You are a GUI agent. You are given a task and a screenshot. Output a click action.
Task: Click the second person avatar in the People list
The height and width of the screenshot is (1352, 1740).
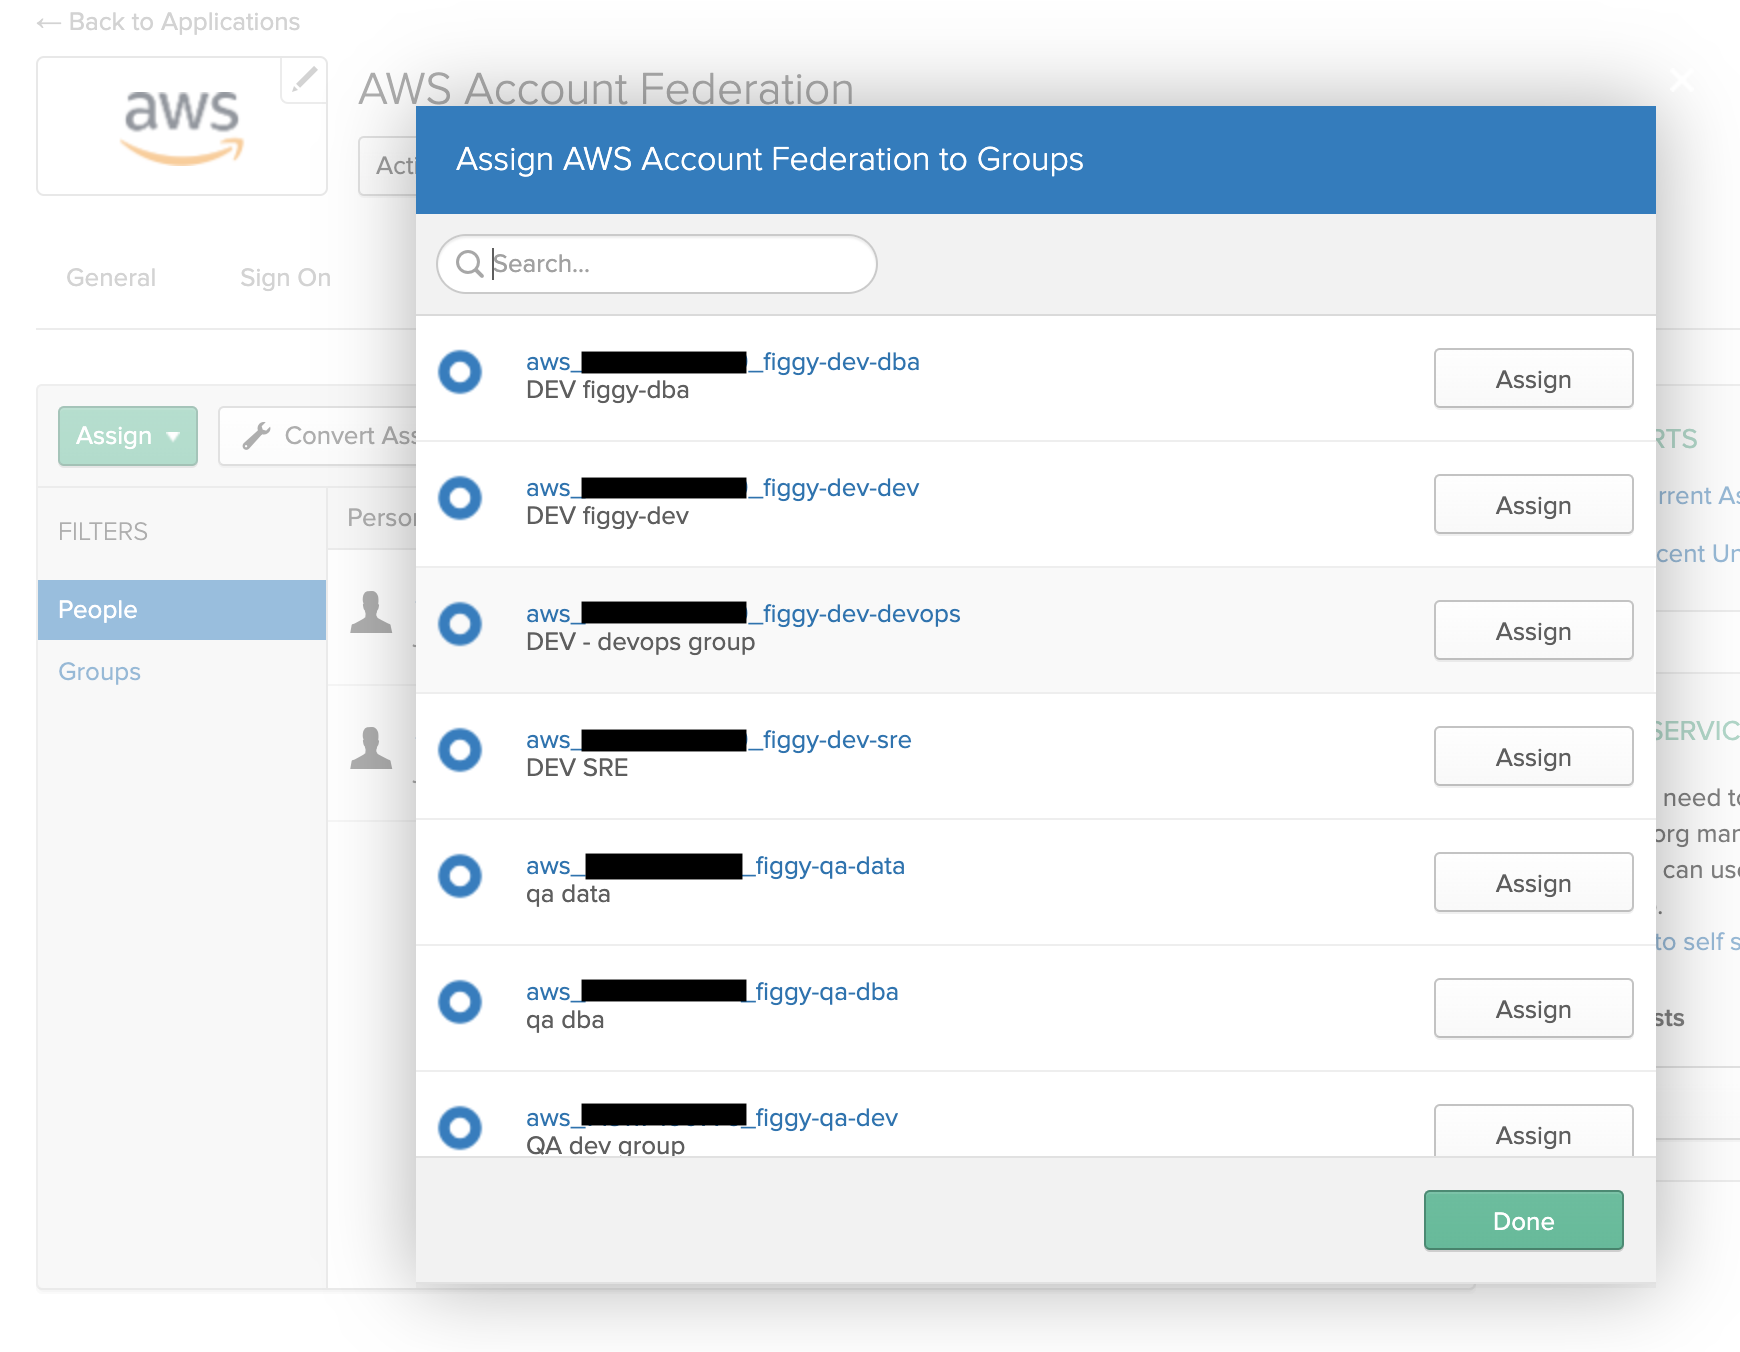tap(371, 748)
